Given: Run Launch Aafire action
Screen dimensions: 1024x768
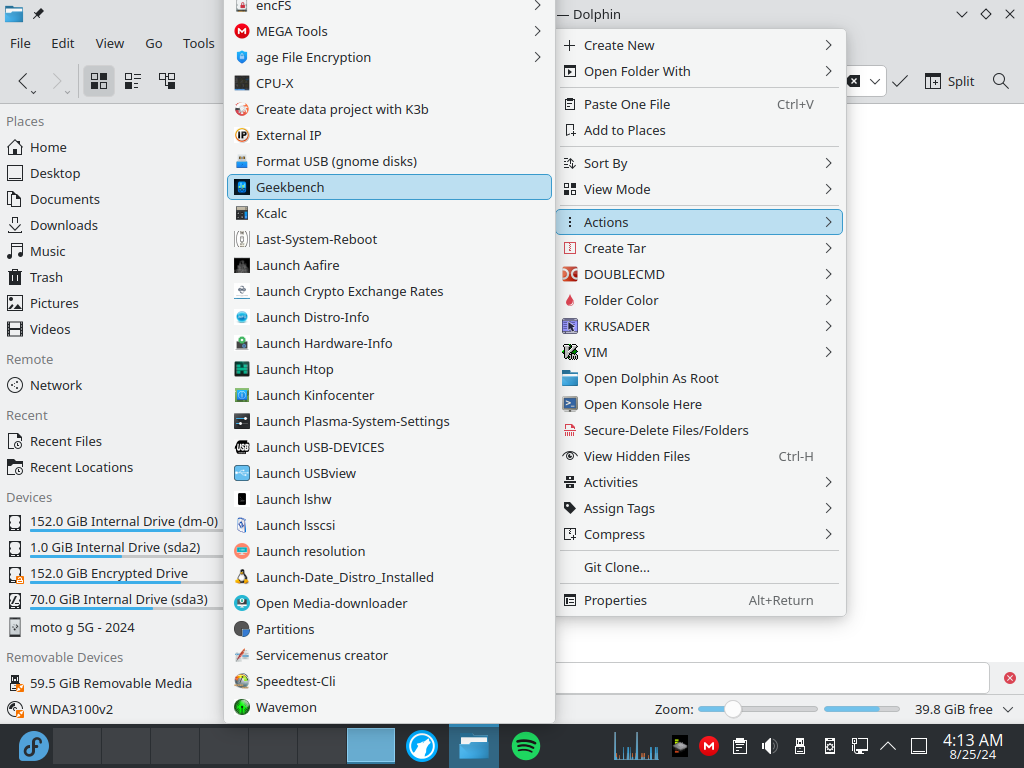Looking at the screenshot, I should [389, 266].
